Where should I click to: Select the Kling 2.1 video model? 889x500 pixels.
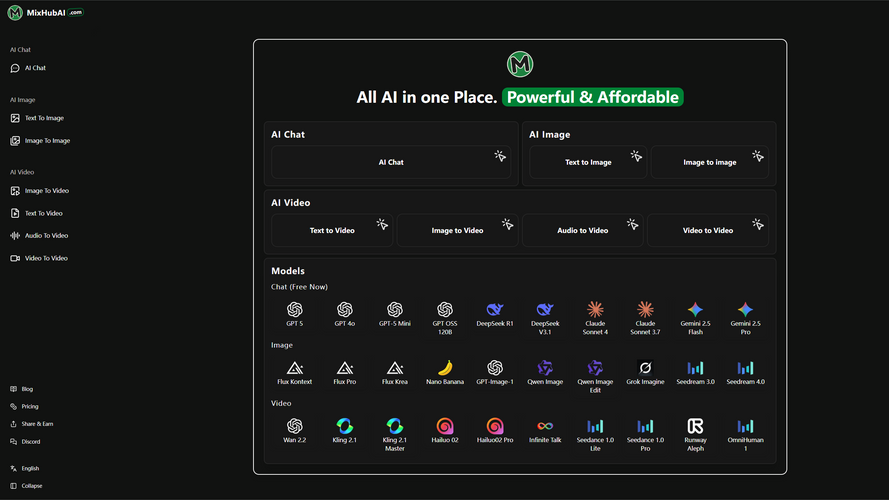(x=345, y=431)
